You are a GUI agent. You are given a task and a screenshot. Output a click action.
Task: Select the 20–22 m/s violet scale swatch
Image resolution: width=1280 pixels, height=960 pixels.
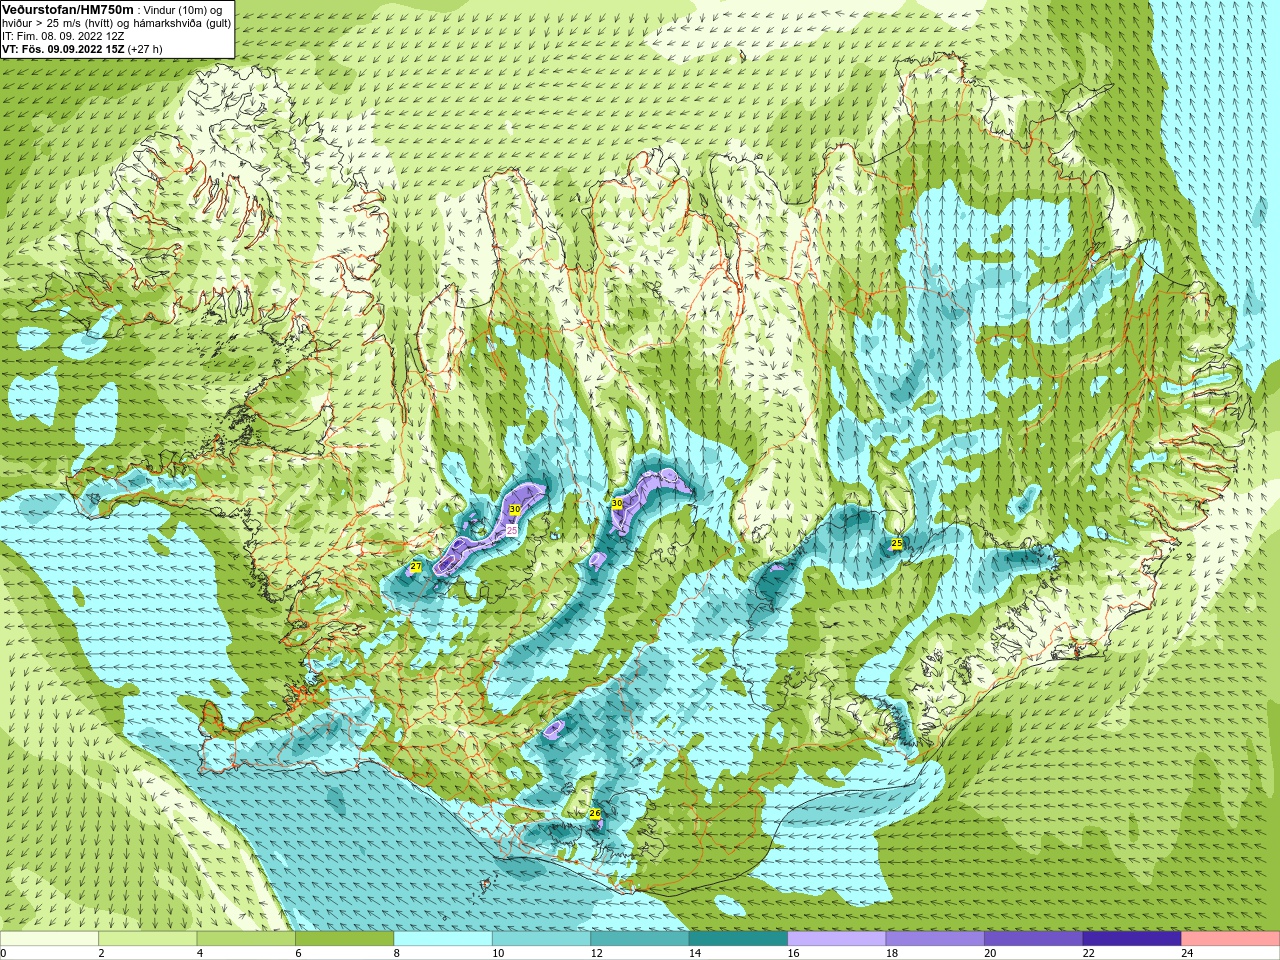pyautogui.click(x=1034, y=939)
